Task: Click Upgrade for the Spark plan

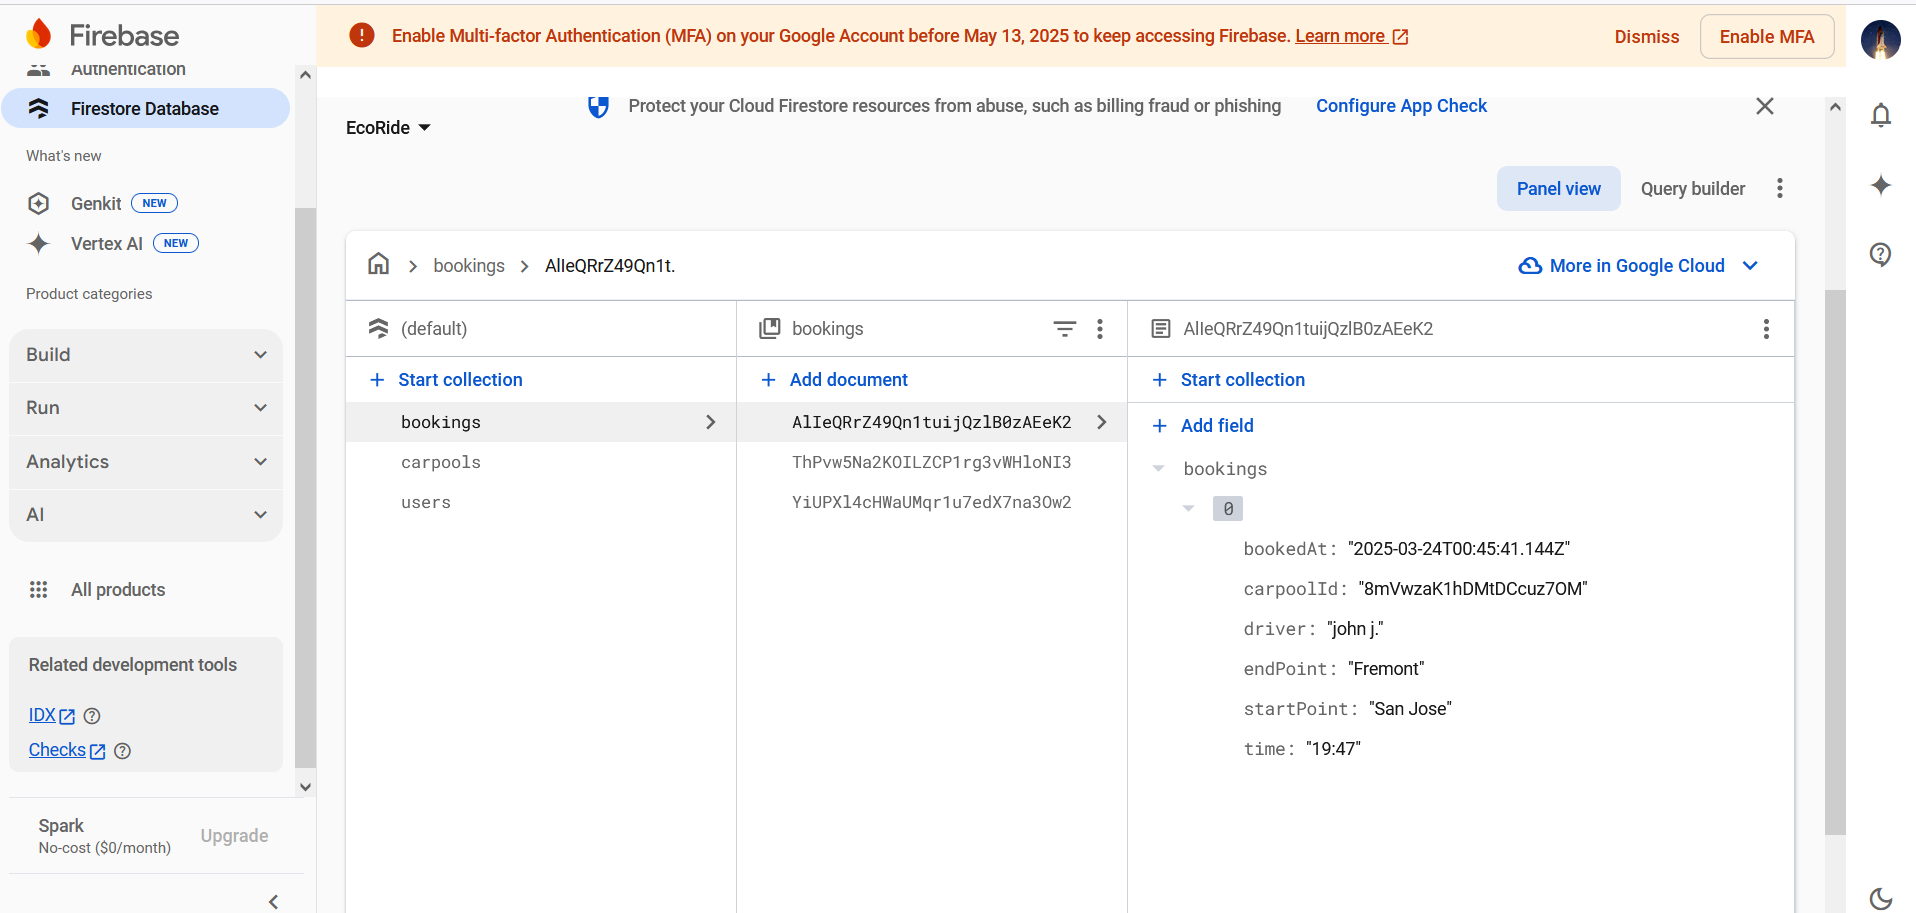Action: click(x=234, y=836)
